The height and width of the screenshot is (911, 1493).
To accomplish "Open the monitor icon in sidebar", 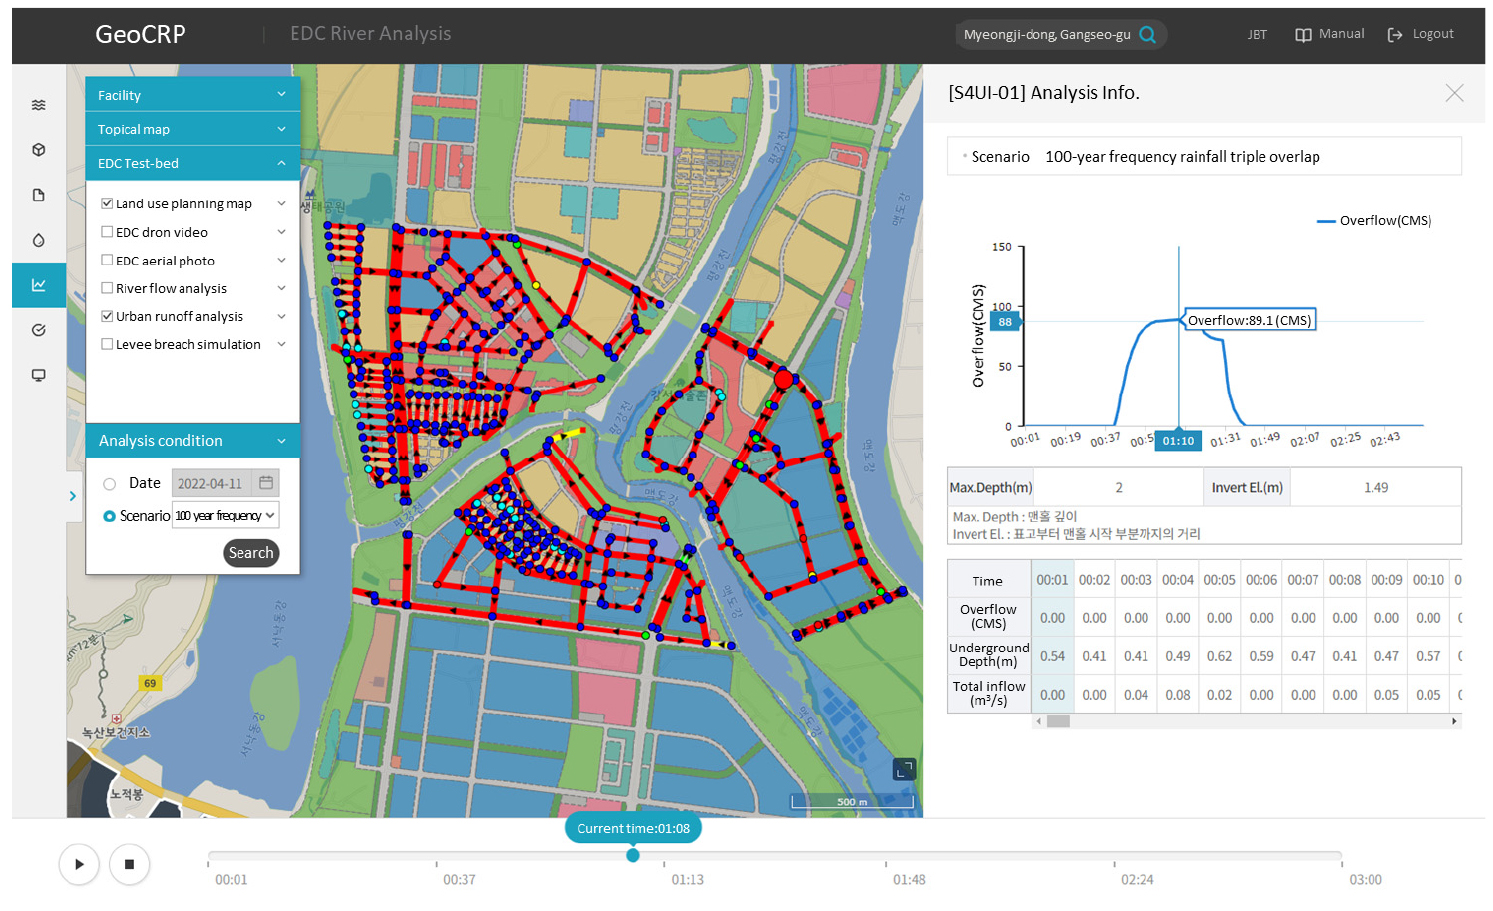I will tap(38, 375).
